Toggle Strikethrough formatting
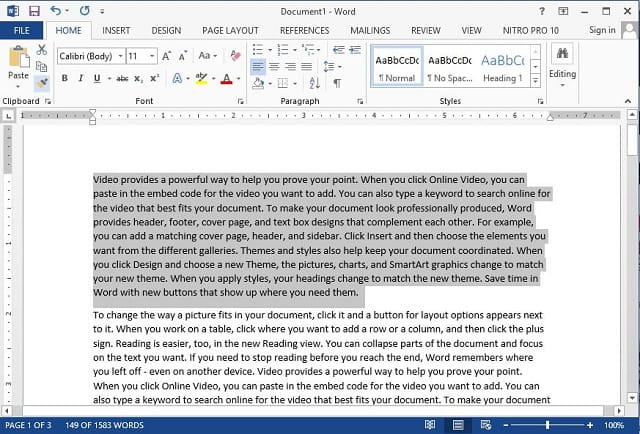Screen dimensions: 640x434 [x=122, y=78]
